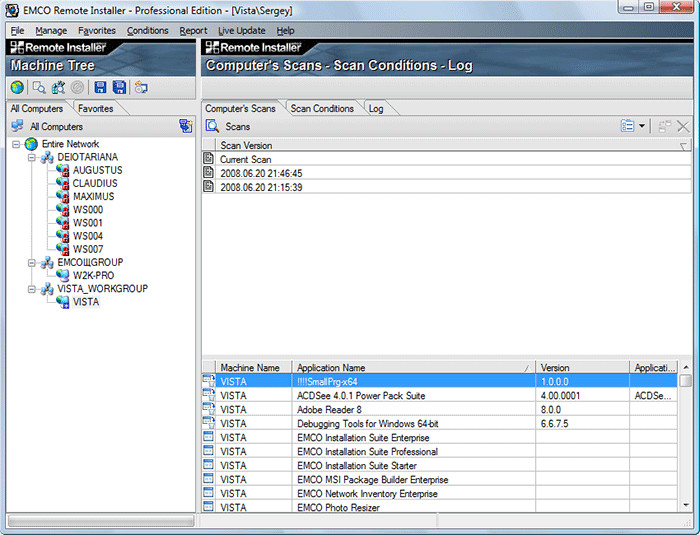Click the icon beside 2008.06.20 21:46:45 scan
Image resolution: width=700 pixels, height=535 pixels.
click(208, 172)
